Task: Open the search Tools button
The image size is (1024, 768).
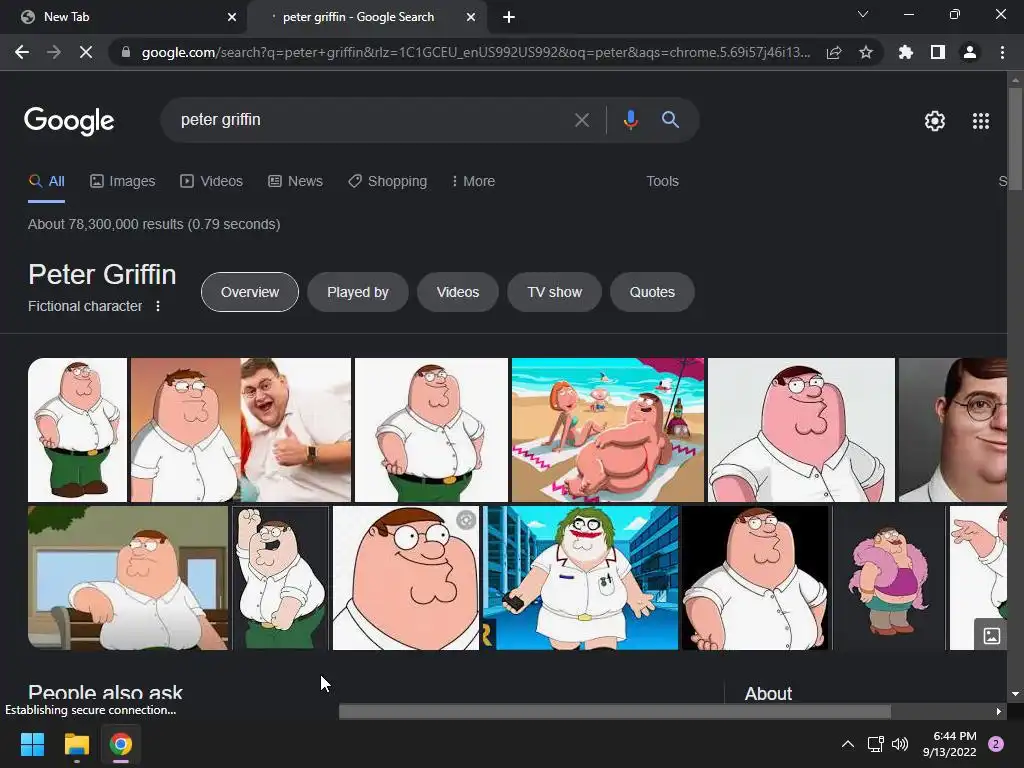Action: pyautogui.click(x=662, y=182)
